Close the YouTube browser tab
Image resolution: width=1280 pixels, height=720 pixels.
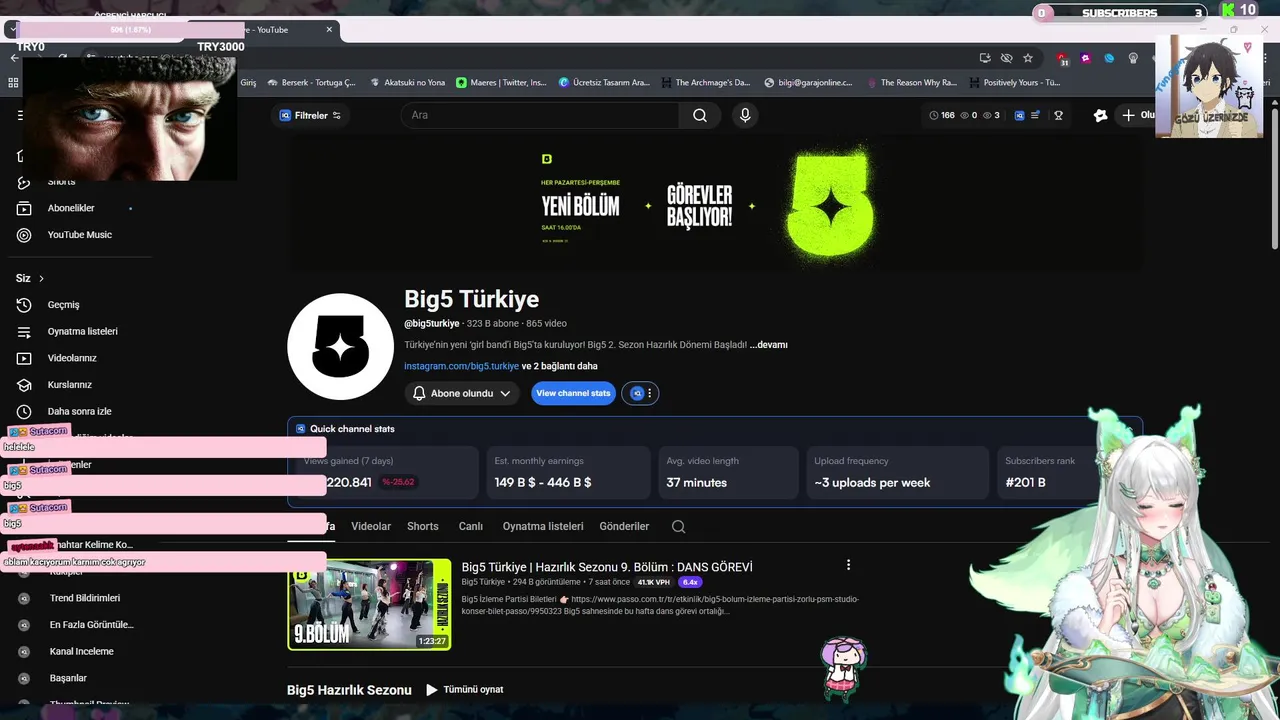coord(329,29)
